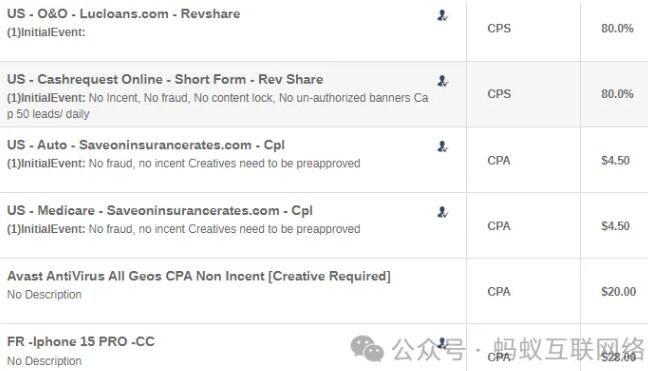Open US - Cashrequest Online Short Form offer
The height and width of the screenshot is (371, 648).
tap(165, 79)
